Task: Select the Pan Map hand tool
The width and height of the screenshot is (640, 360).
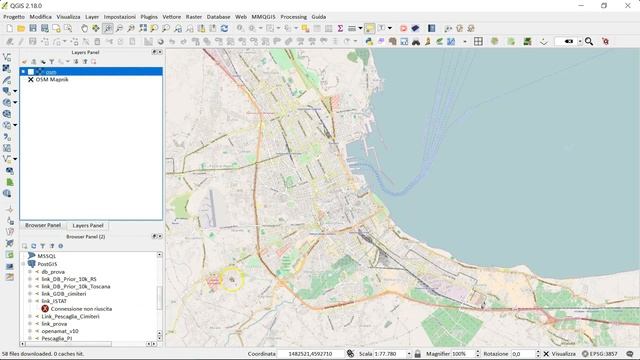Action: coord(84,28)
